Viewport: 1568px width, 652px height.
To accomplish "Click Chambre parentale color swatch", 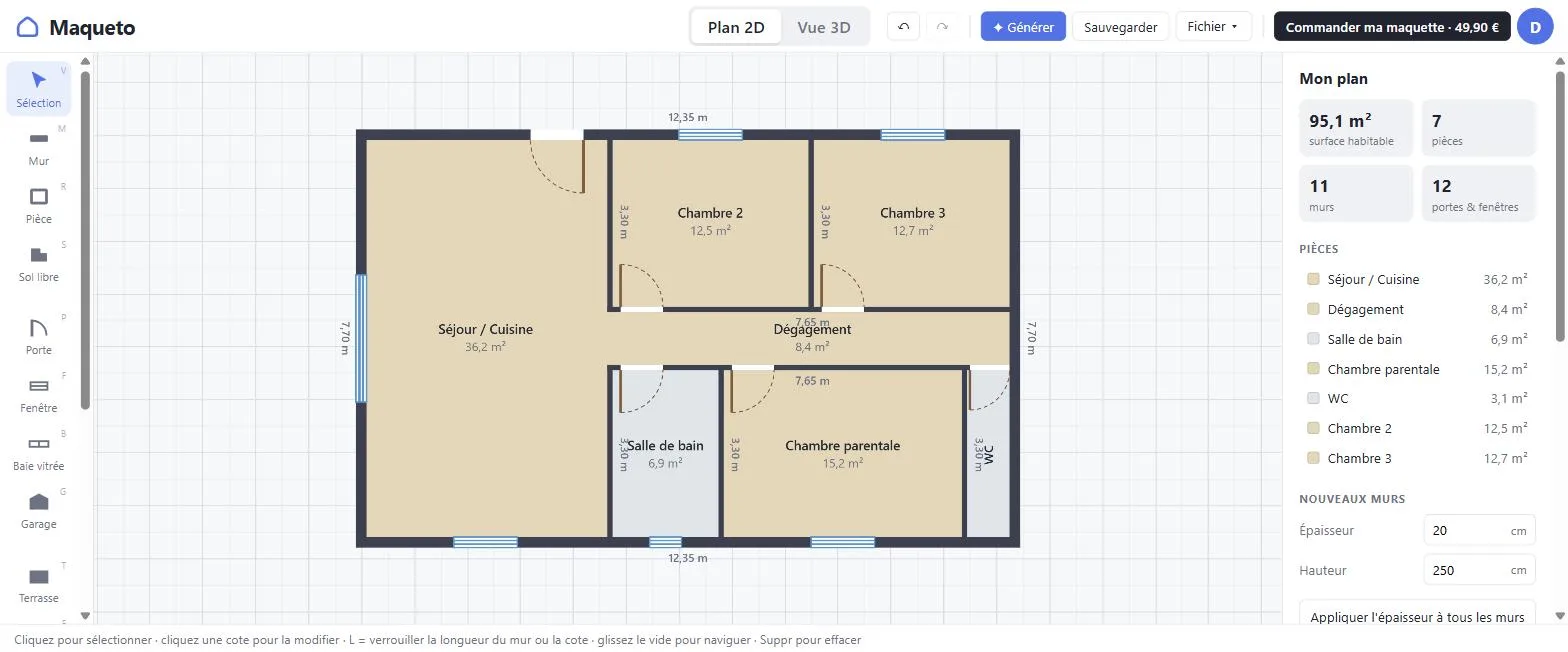I will pos(1313,369).
